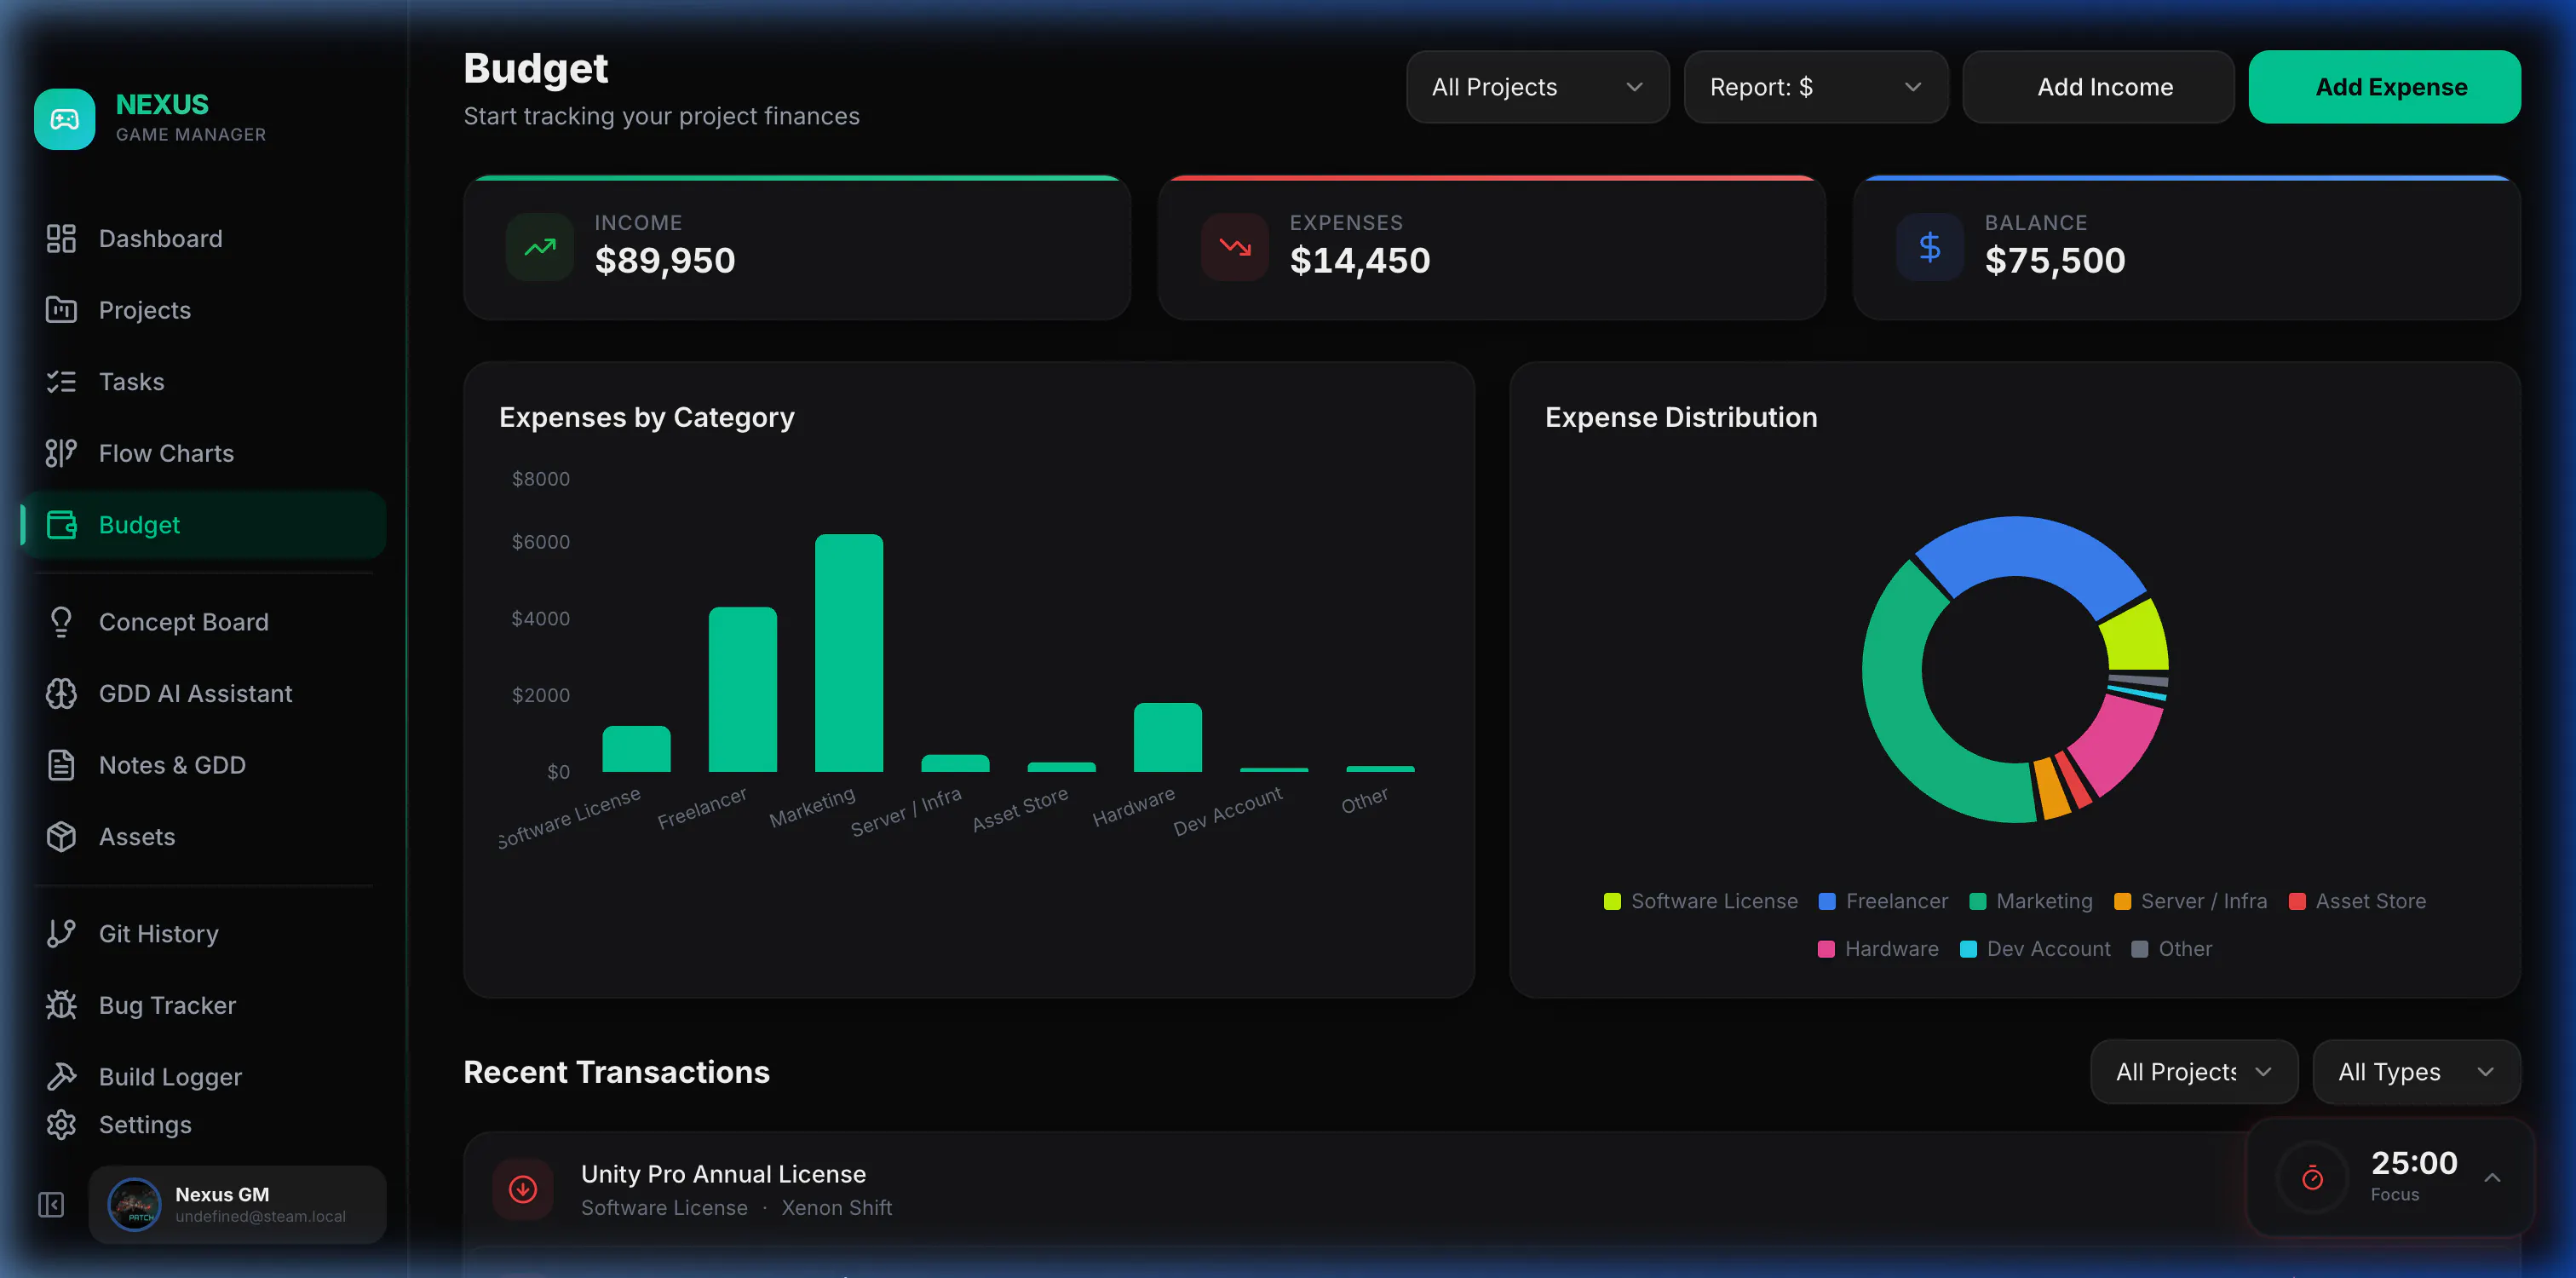Click the Flow Charts icon in sidebar
The height and width of the screenshot is (1278, 2576).
coord(61,453)
